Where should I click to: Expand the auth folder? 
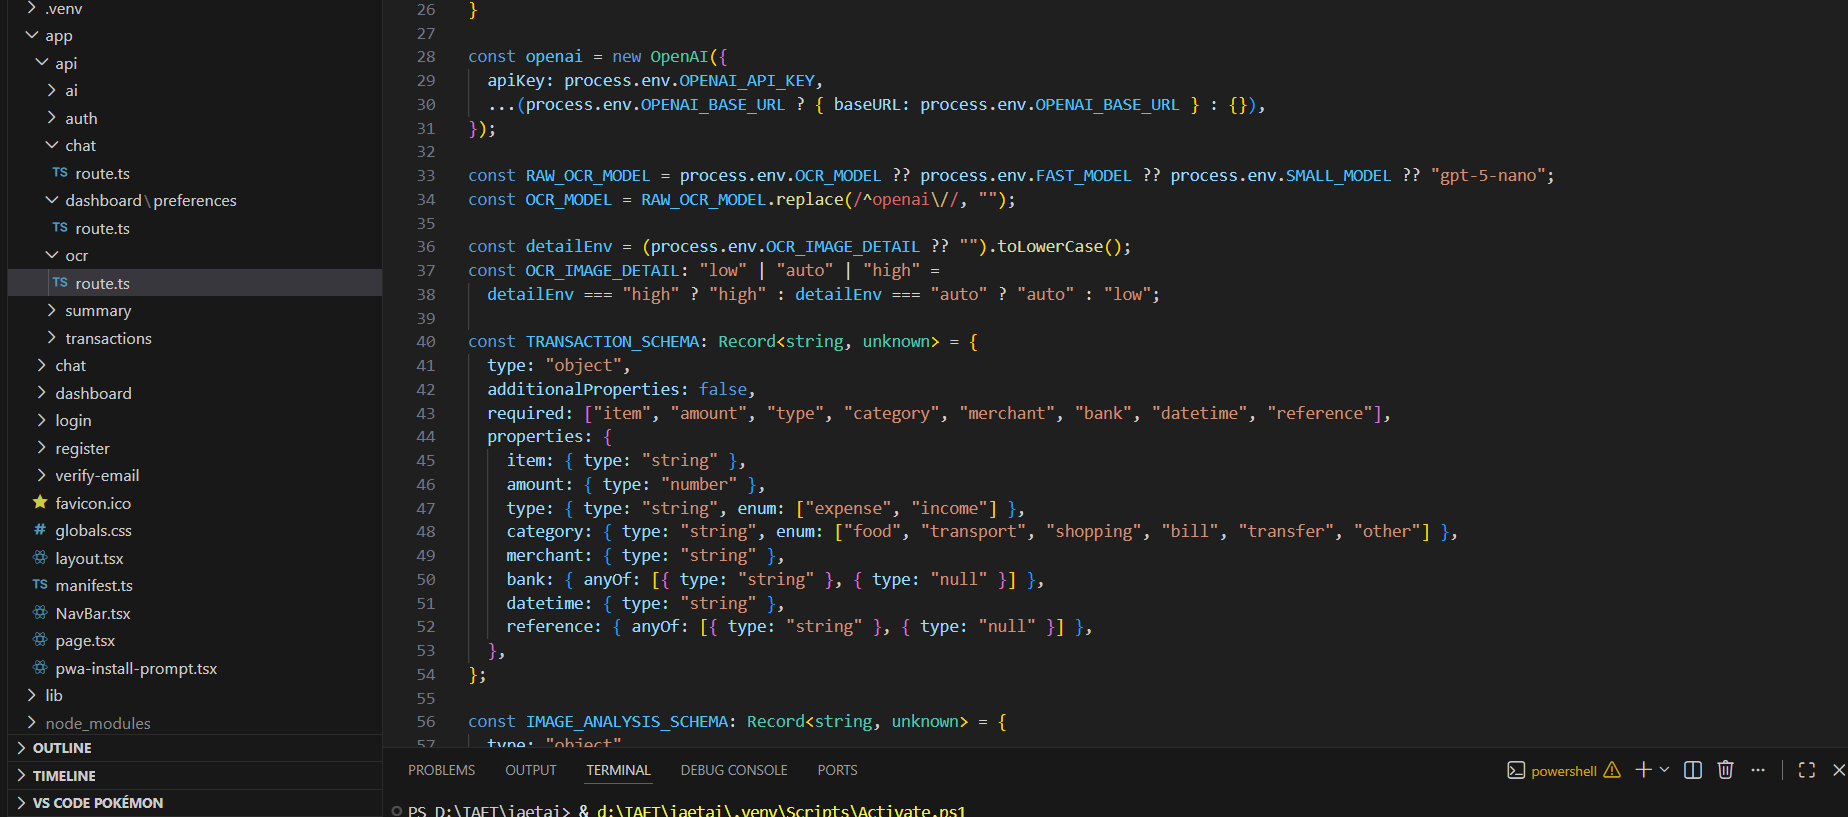(x=195, y=118)
